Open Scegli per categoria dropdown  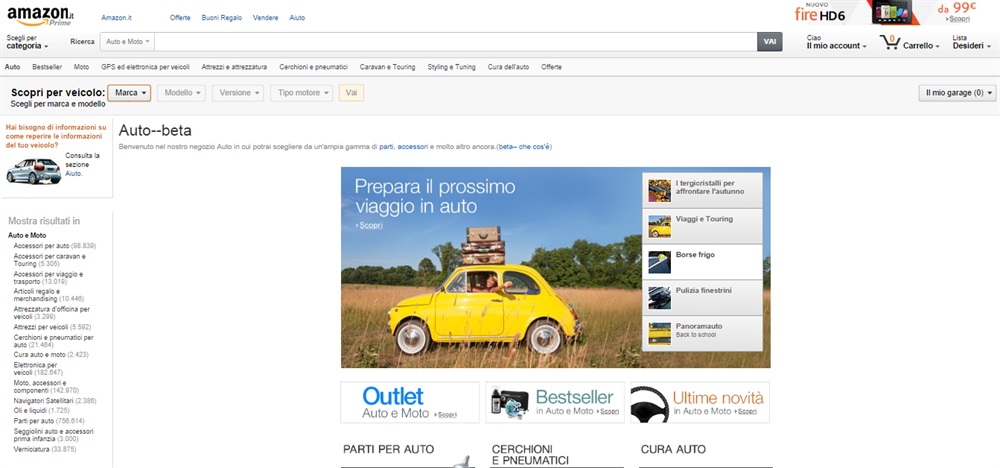tap(27, 42)
